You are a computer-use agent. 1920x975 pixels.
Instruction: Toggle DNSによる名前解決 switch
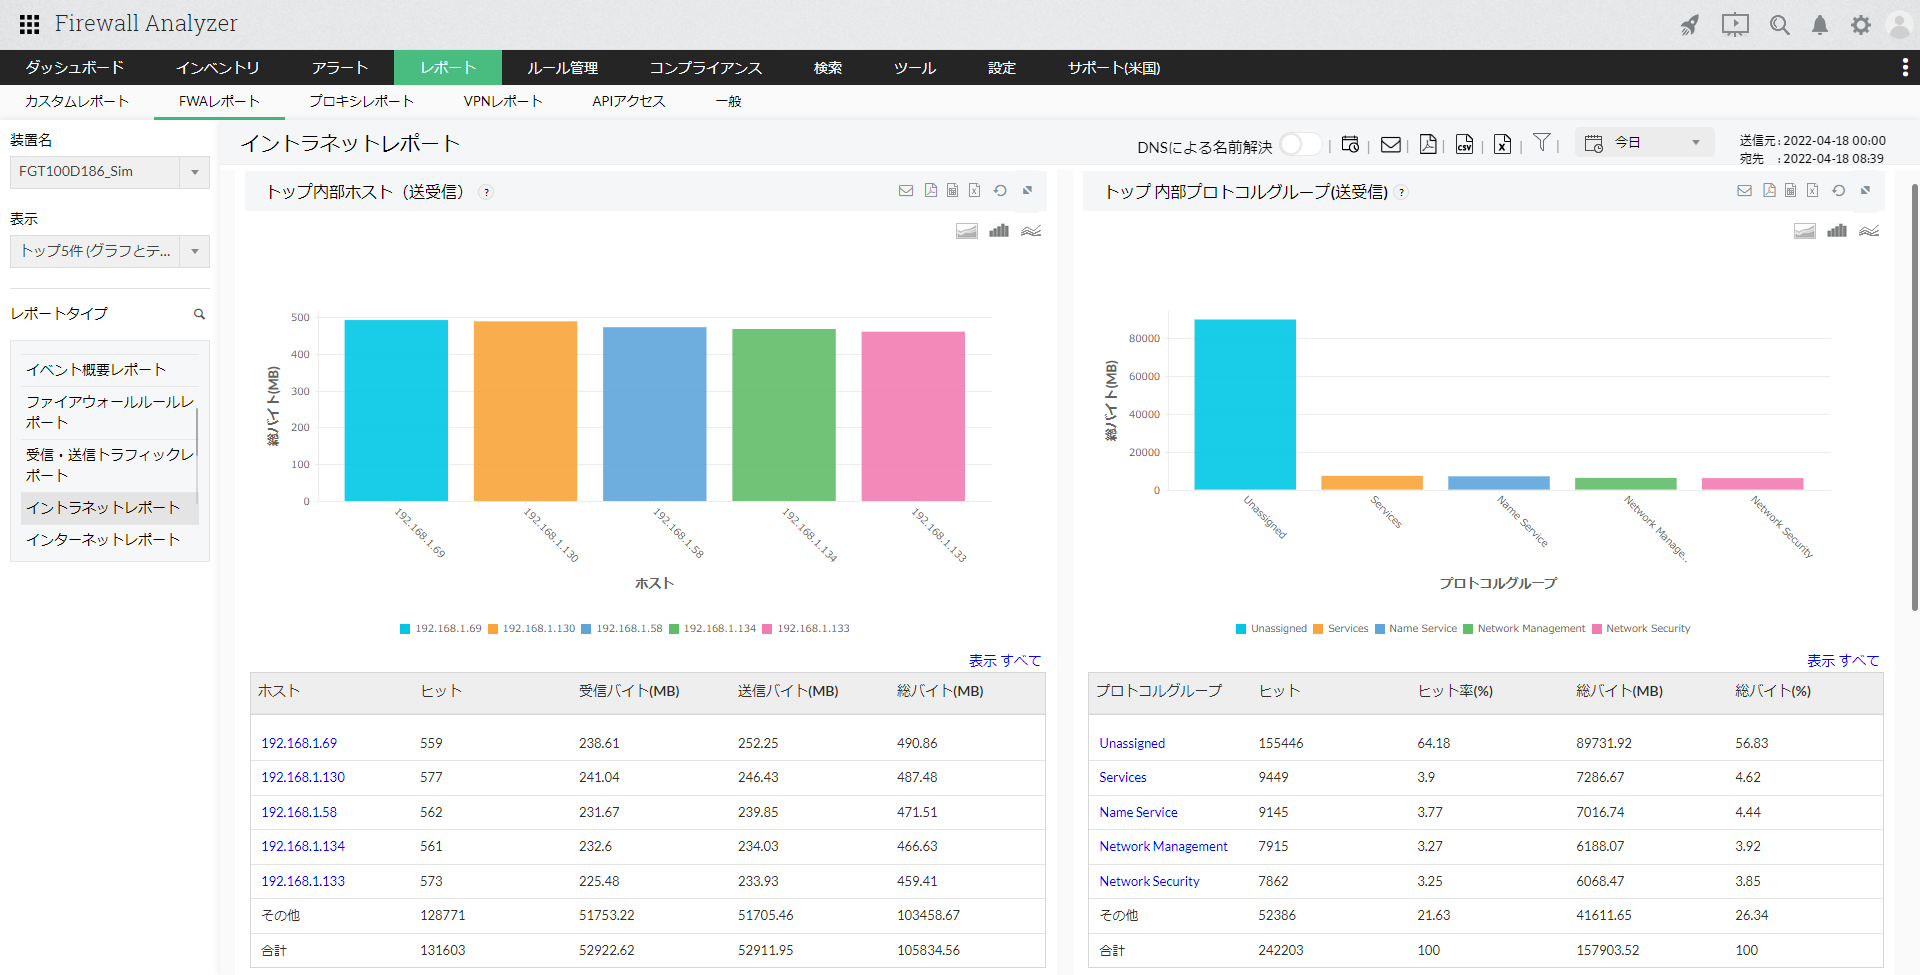coord(1300,144)
